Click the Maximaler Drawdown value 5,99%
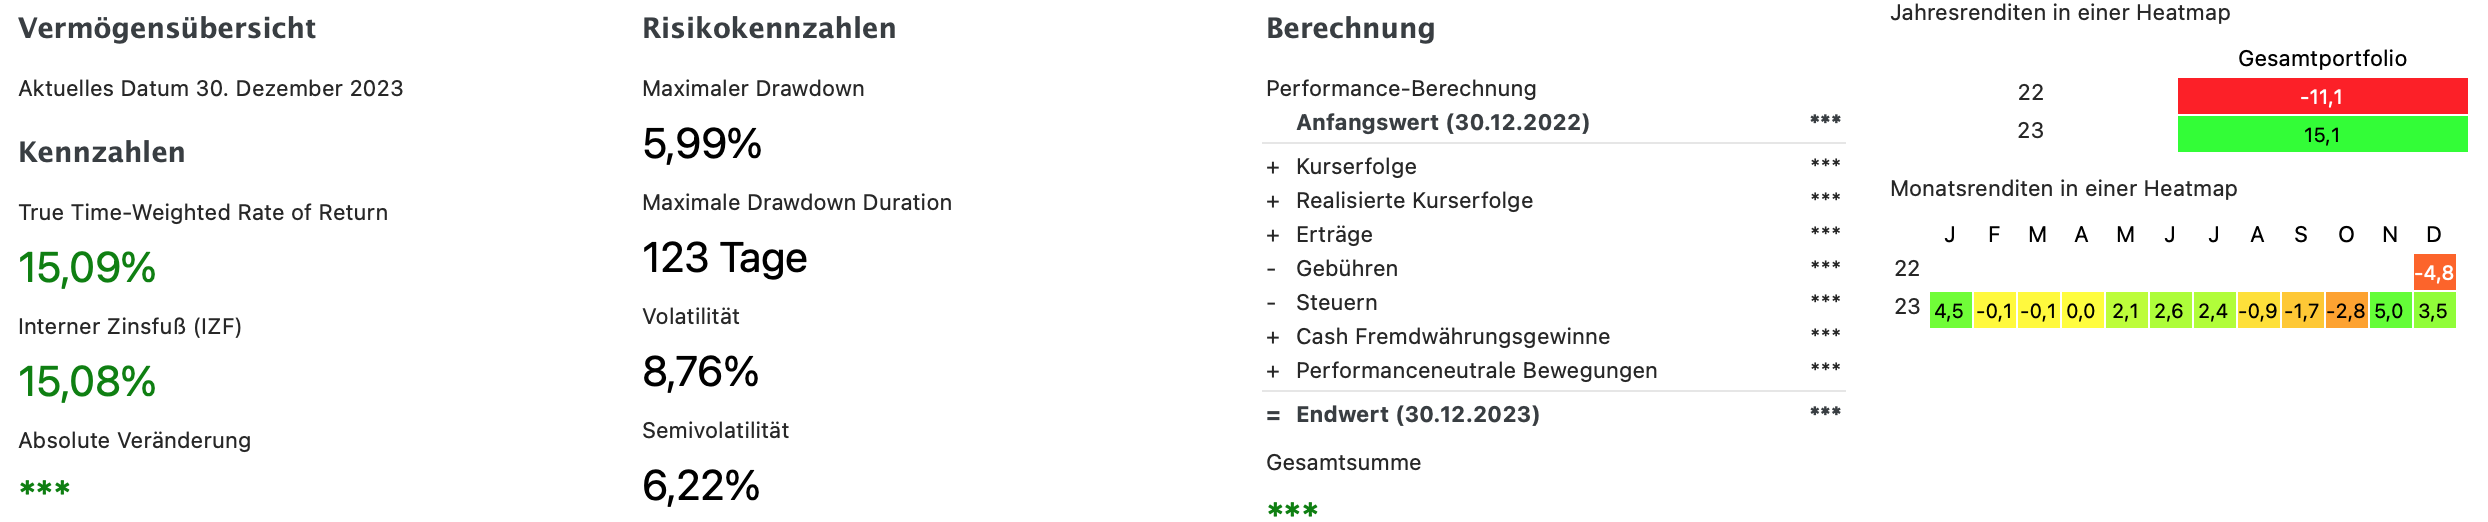 pos(702,144)
